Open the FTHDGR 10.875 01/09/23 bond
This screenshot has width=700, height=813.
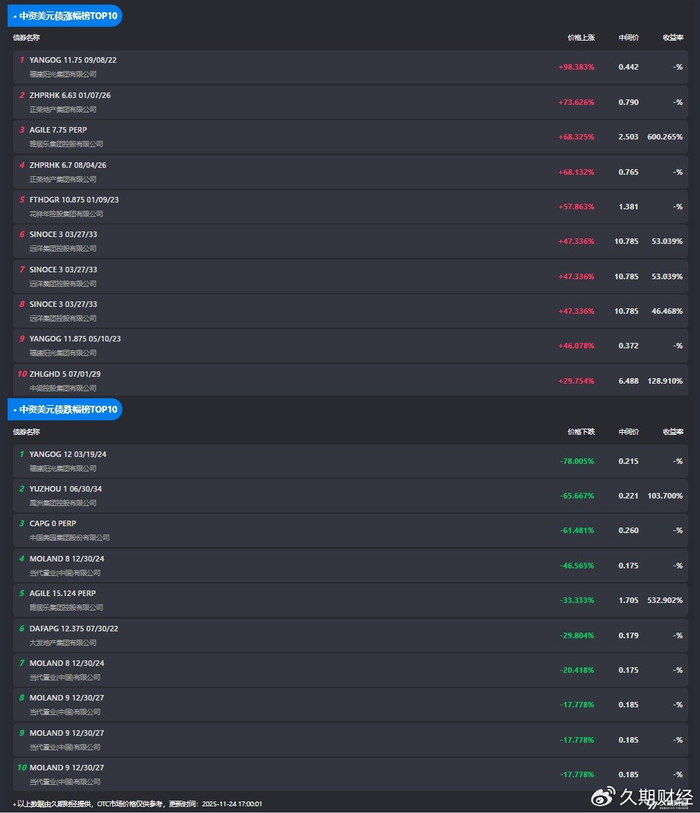pos(74,199)
